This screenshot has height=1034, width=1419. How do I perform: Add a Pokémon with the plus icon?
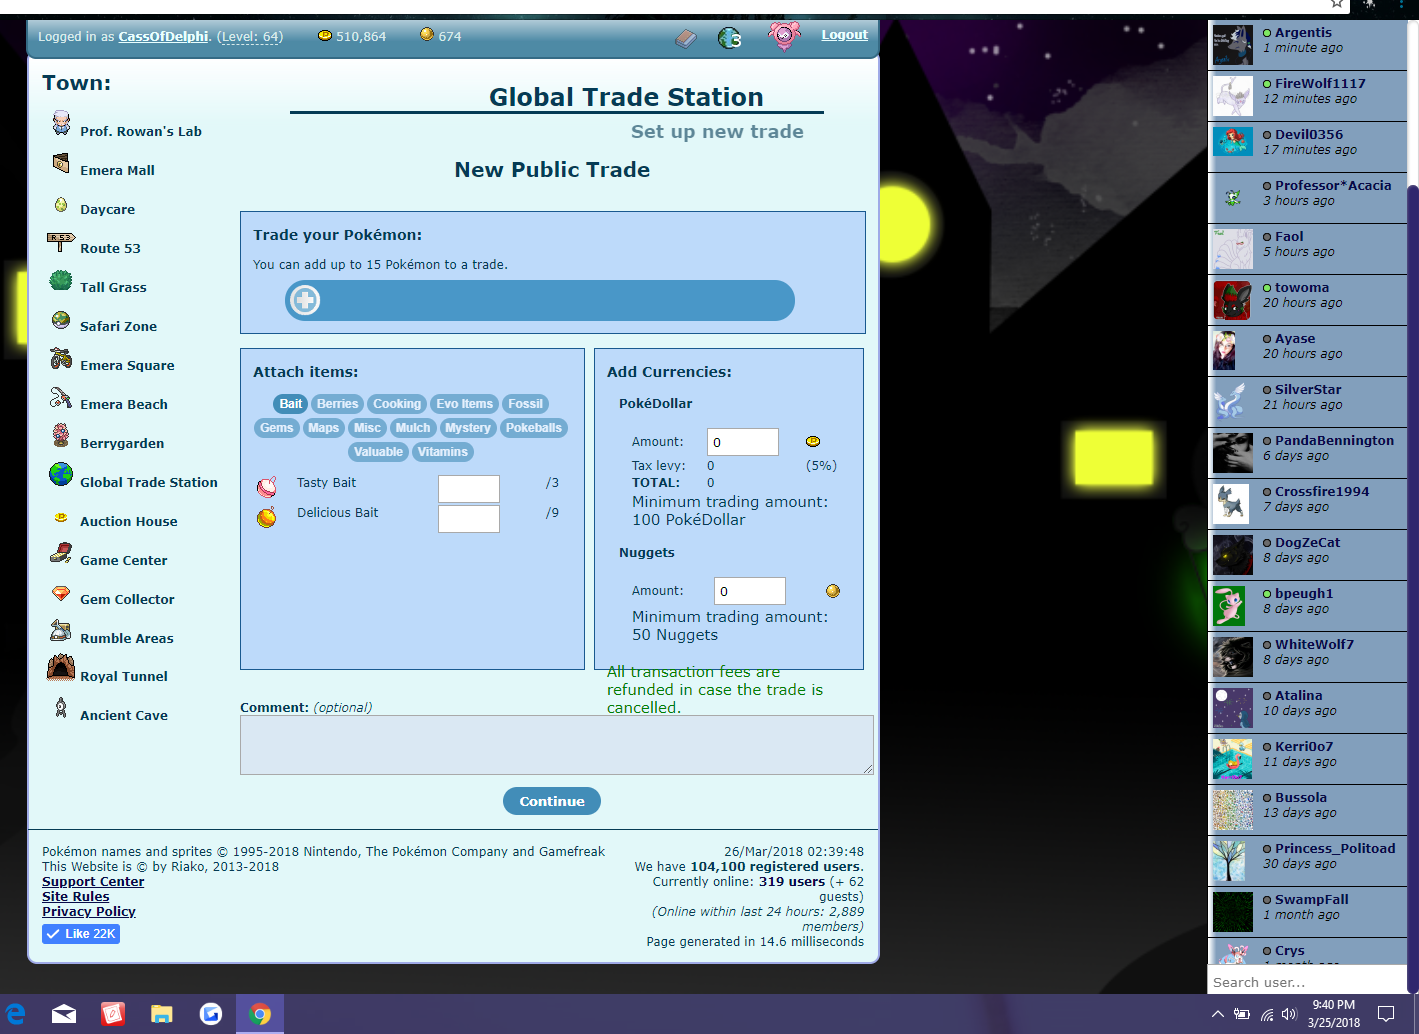(x=305, y=300)
